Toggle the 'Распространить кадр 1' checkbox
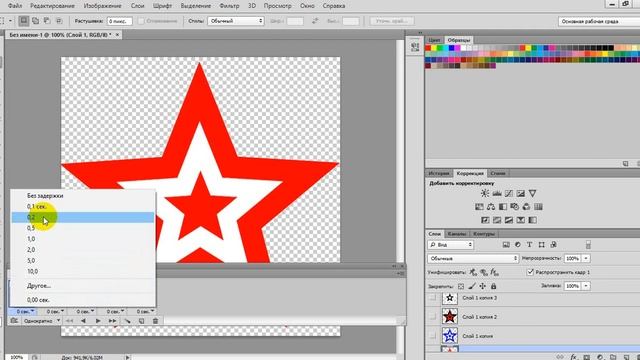640x360 pixels. pyautogui.click(x=530, y=272)
